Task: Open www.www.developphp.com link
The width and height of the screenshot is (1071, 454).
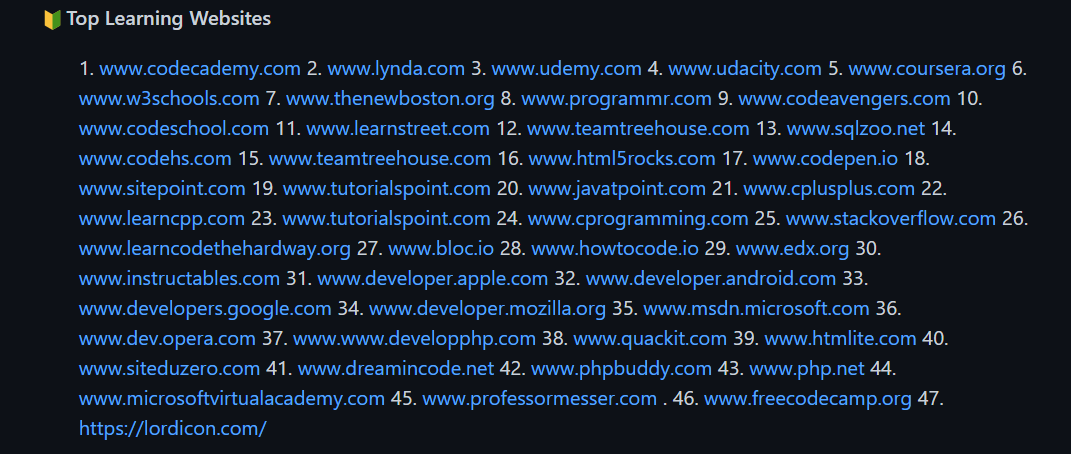Action: [x=415, y=339]
